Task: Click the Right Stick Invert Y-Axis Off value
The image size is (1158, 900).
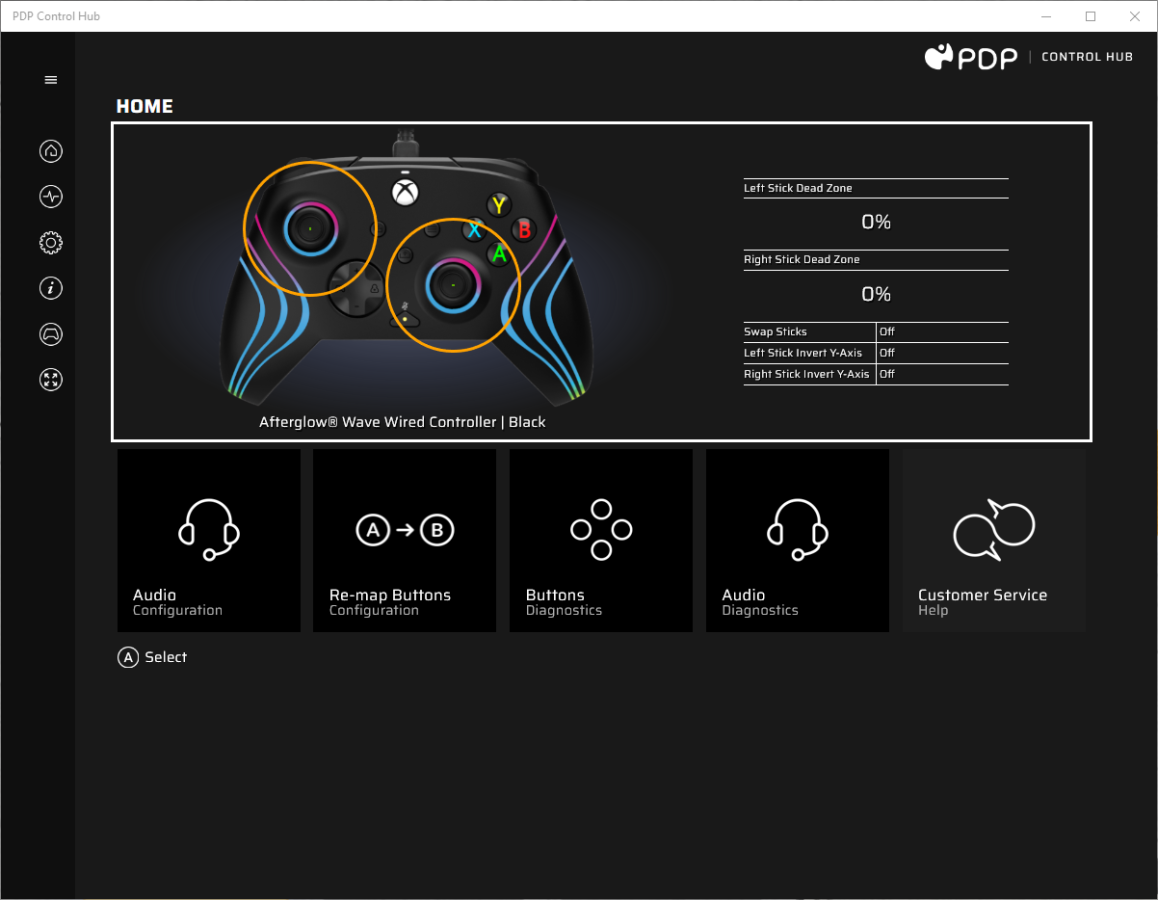Action: click(887, 374)
